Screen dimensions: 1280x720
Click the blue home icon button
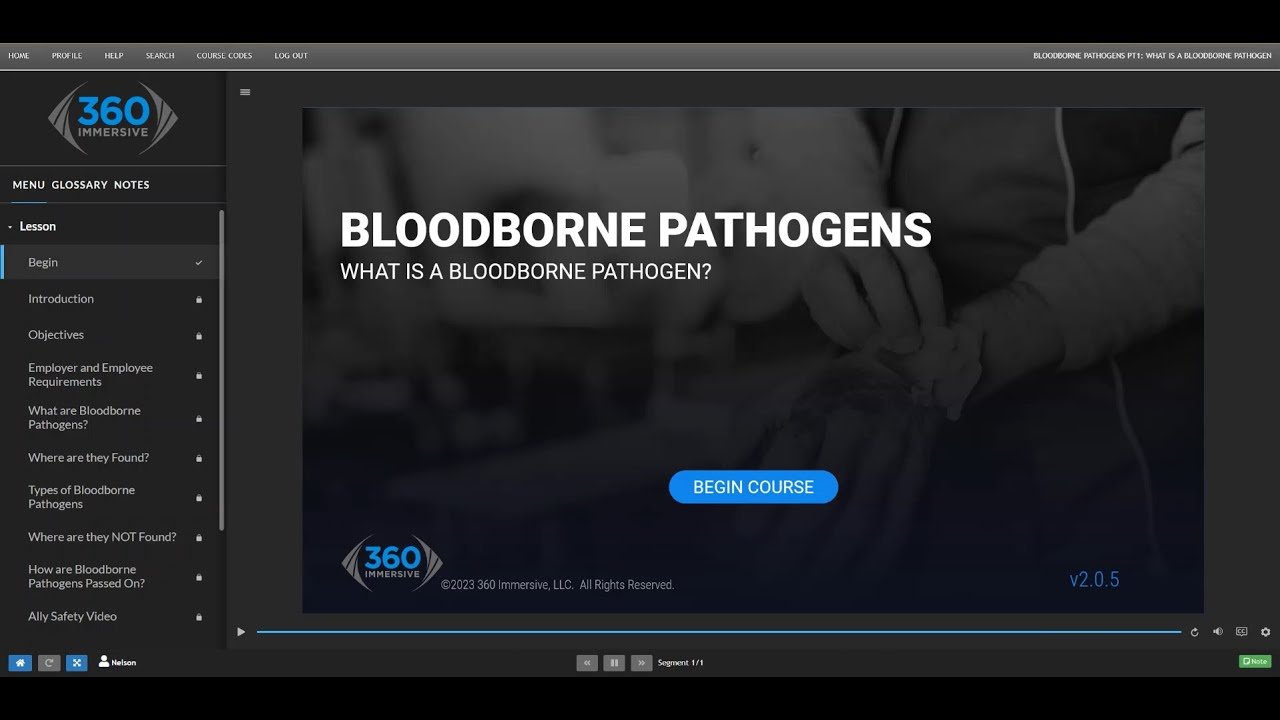click(x=20, y=662)
